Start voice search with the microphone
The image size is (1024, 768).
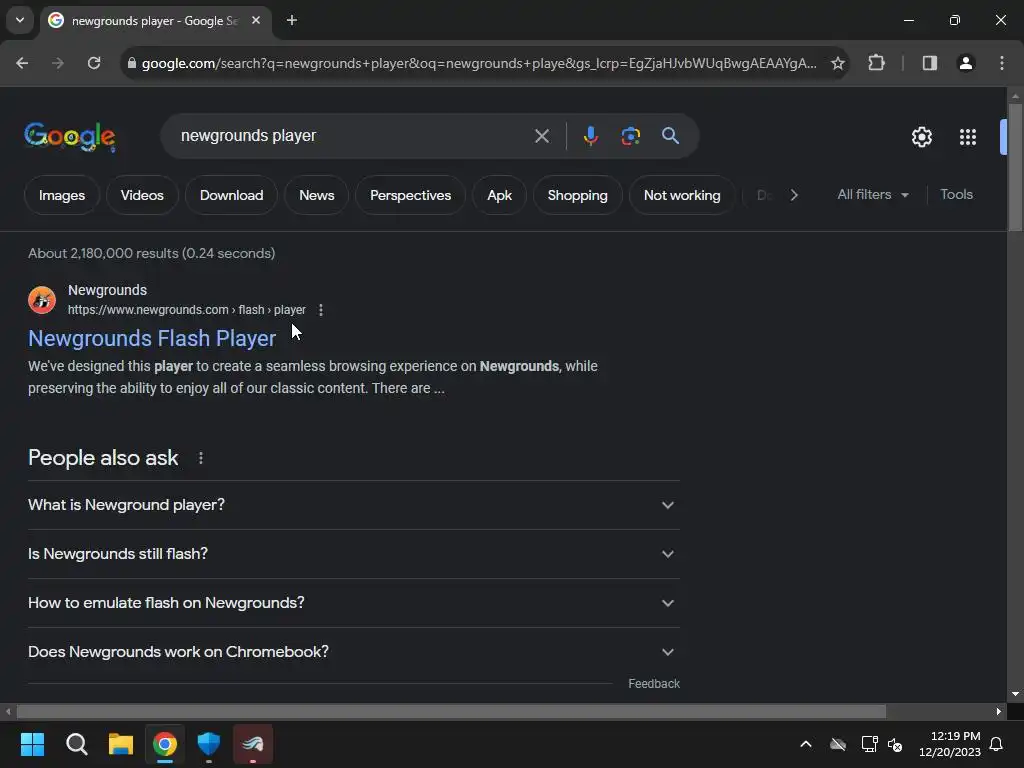tap(590, 136)
